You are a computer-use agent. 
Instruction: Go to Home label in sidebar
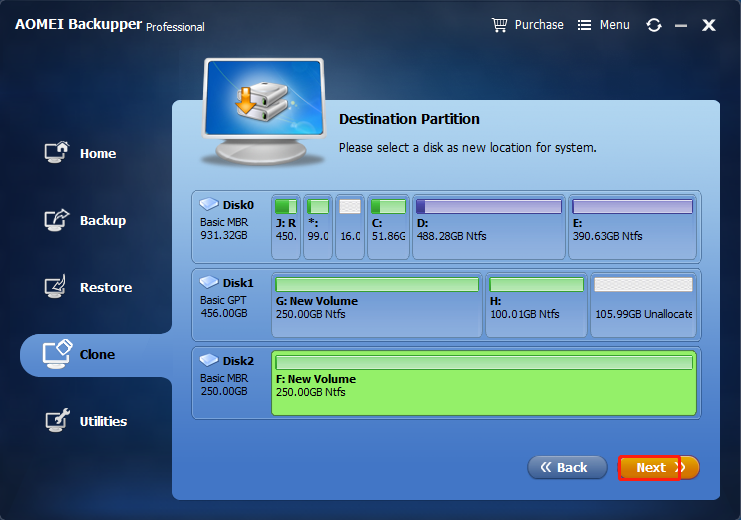[x=98, y=154]
